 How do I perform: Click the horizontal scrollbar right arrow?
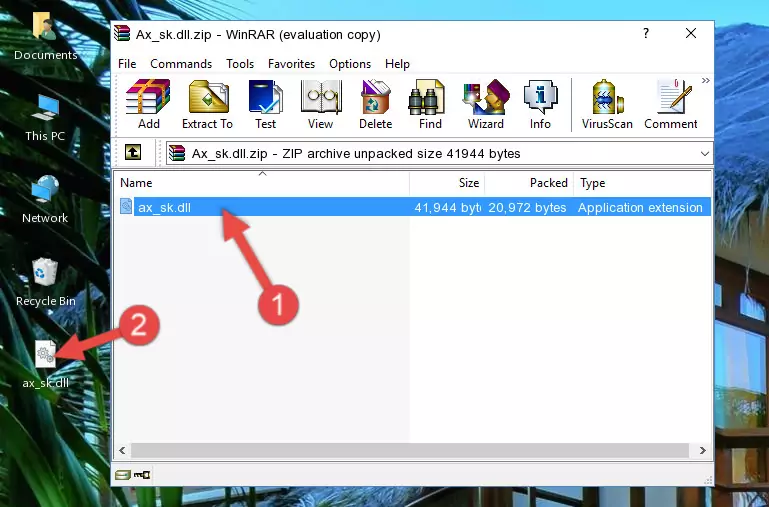pos(703,450)
